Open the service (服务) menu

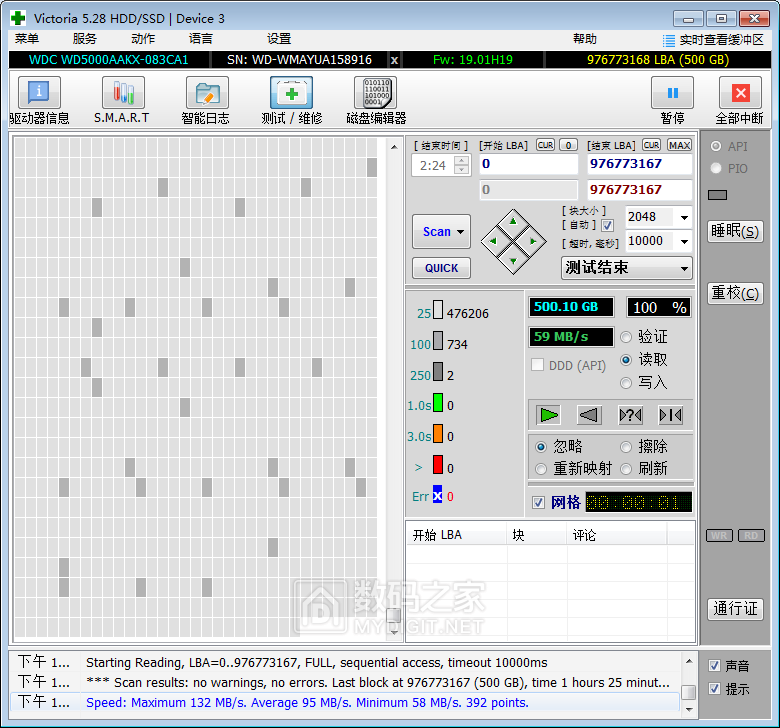85,39
